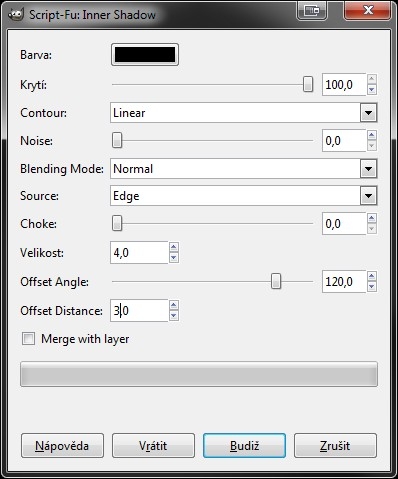Image resolution: width=398 pixels, height=479 pixels.
Task: Increase Velikost value with the up arrow
Action: tap(174, 247)
